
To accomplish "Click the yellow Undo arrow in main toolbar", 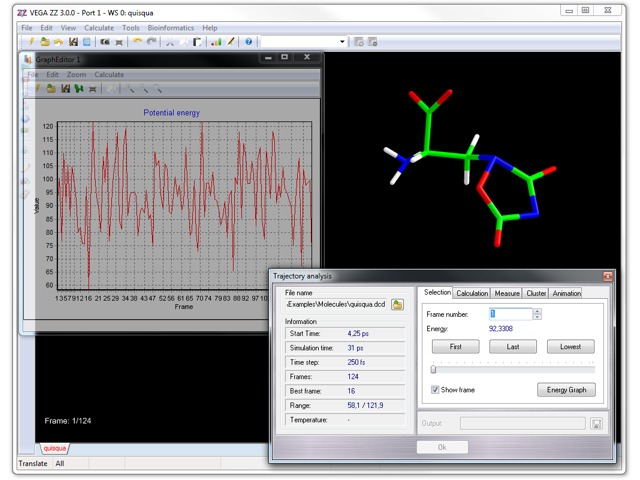I will [x=137, y=41].
